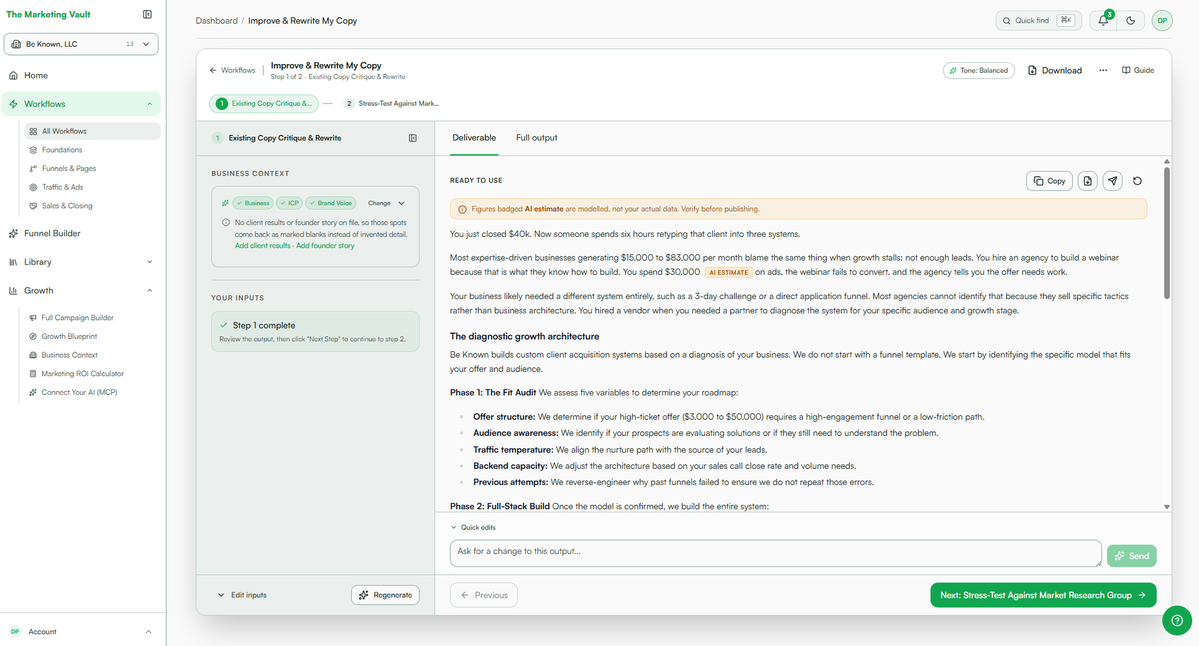Revert output with the undo arrow icon

pyautogui.click(x=1137, y=181)
